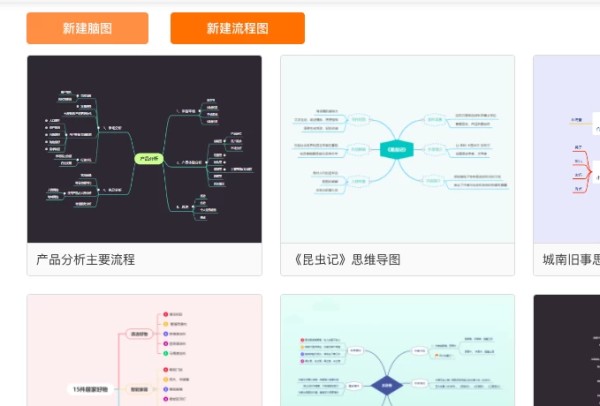Click the teal central node of 昆虫记 map
600x406 pixels.
point(397,150)
